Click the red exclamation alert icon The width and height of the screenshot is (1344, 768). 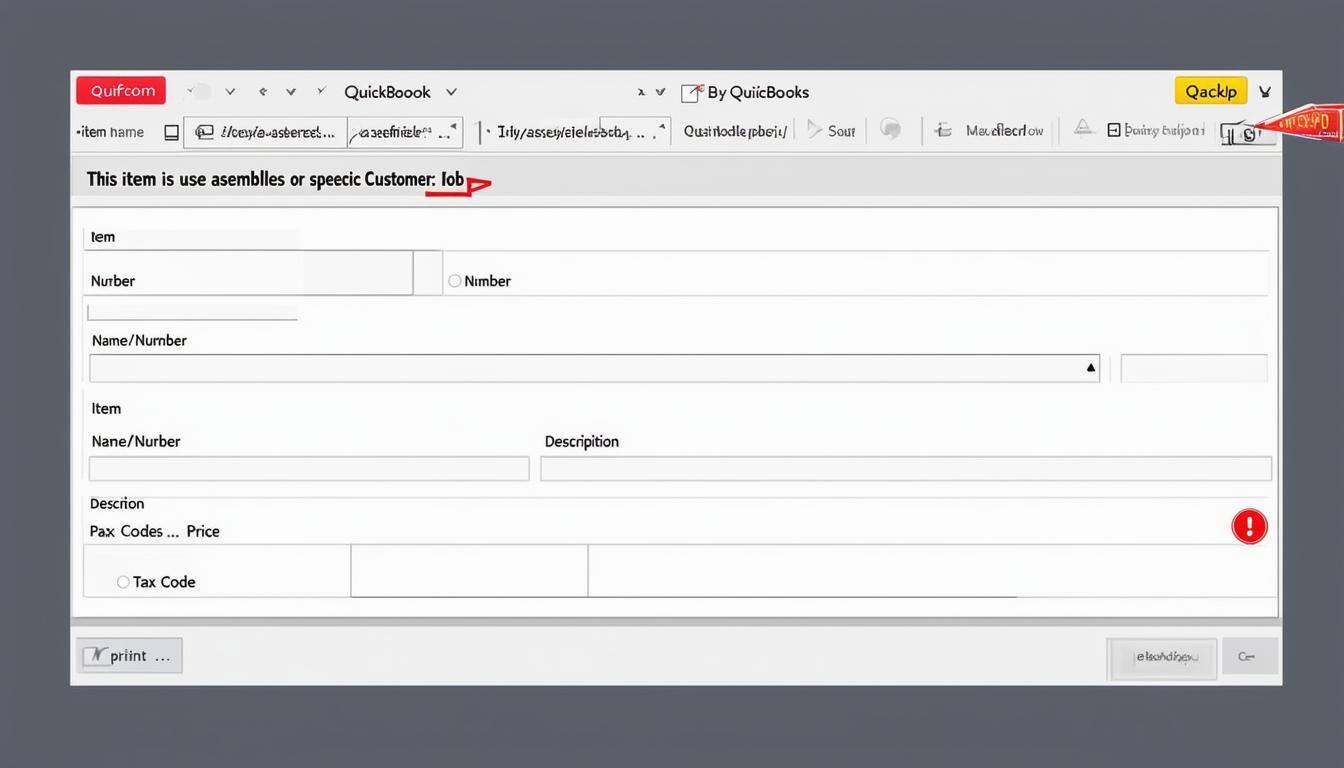coord(1249,525)
